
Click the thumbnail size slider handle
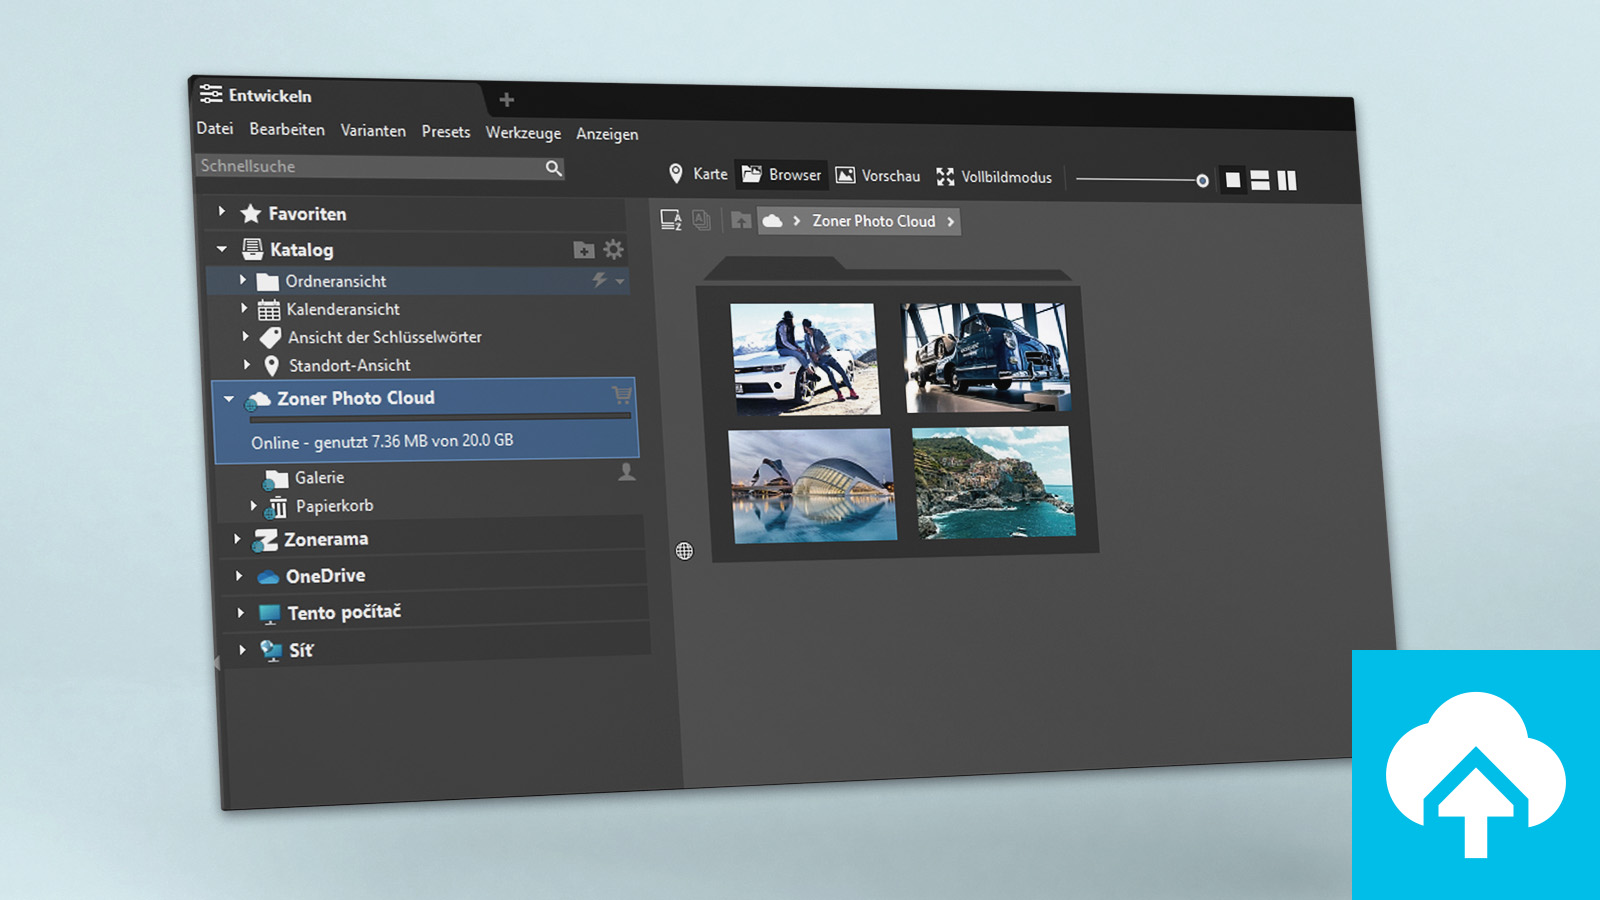(x=1202, y=181)
